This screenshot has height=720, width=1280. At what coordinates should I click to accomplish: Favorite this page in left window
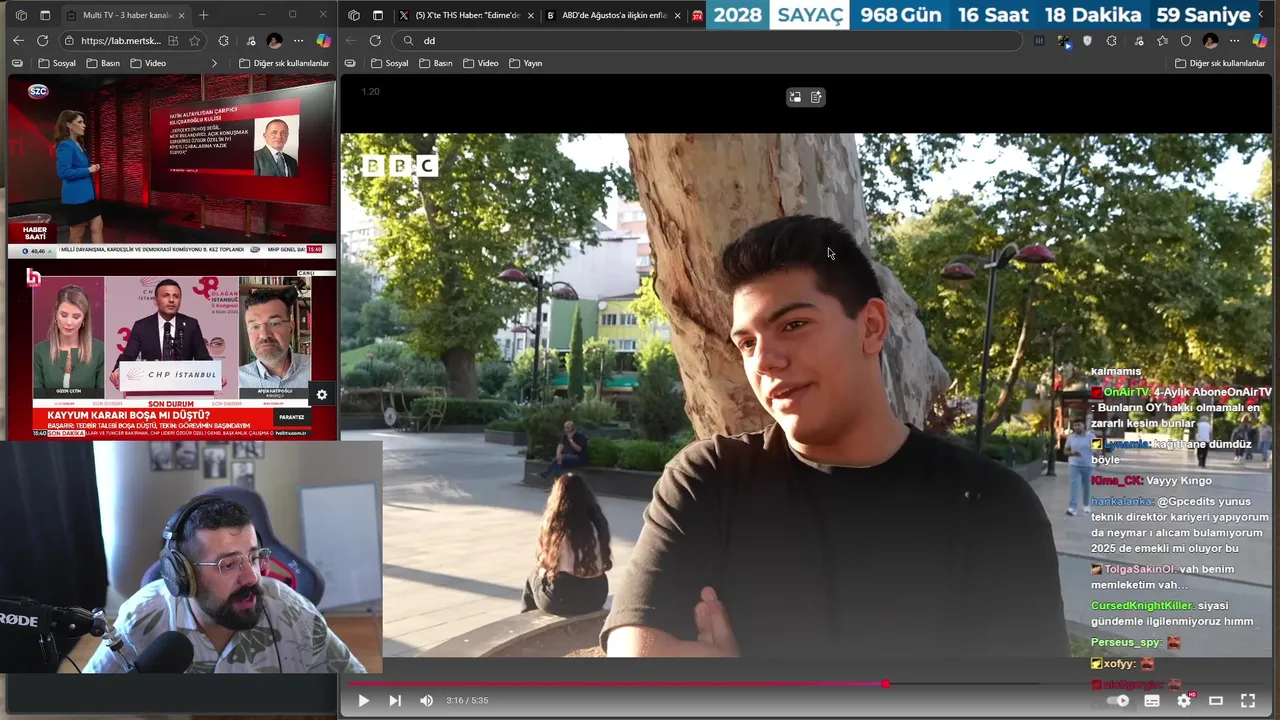pos(195,41)
